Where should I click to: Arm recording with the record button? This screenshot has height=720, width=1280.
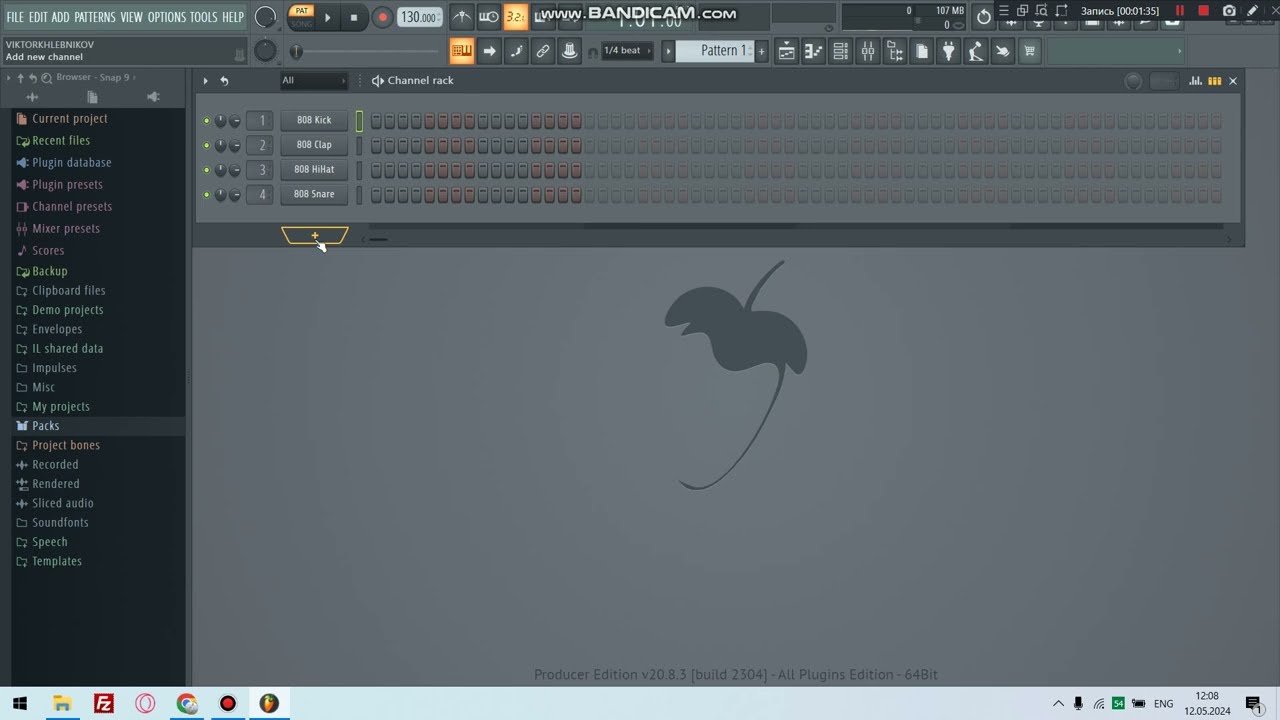[x=382, y=17]
